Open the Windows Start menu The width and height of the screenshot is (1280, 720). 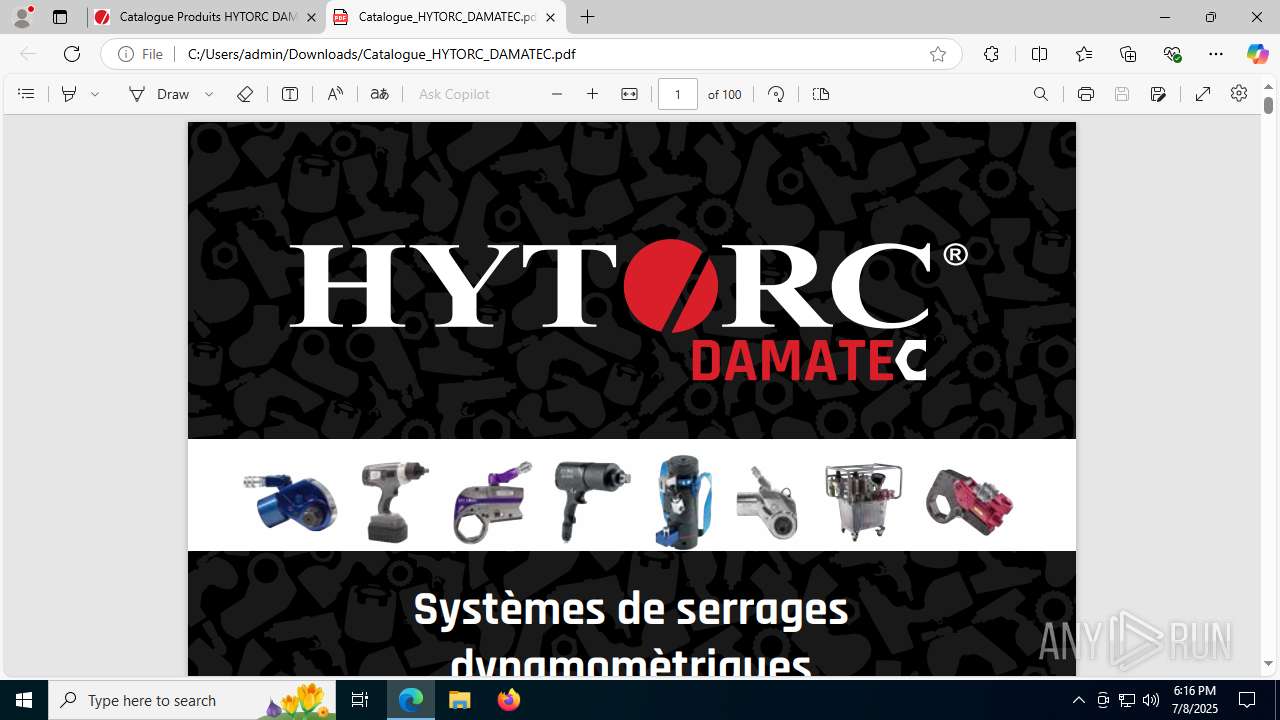tap(24, 700)
